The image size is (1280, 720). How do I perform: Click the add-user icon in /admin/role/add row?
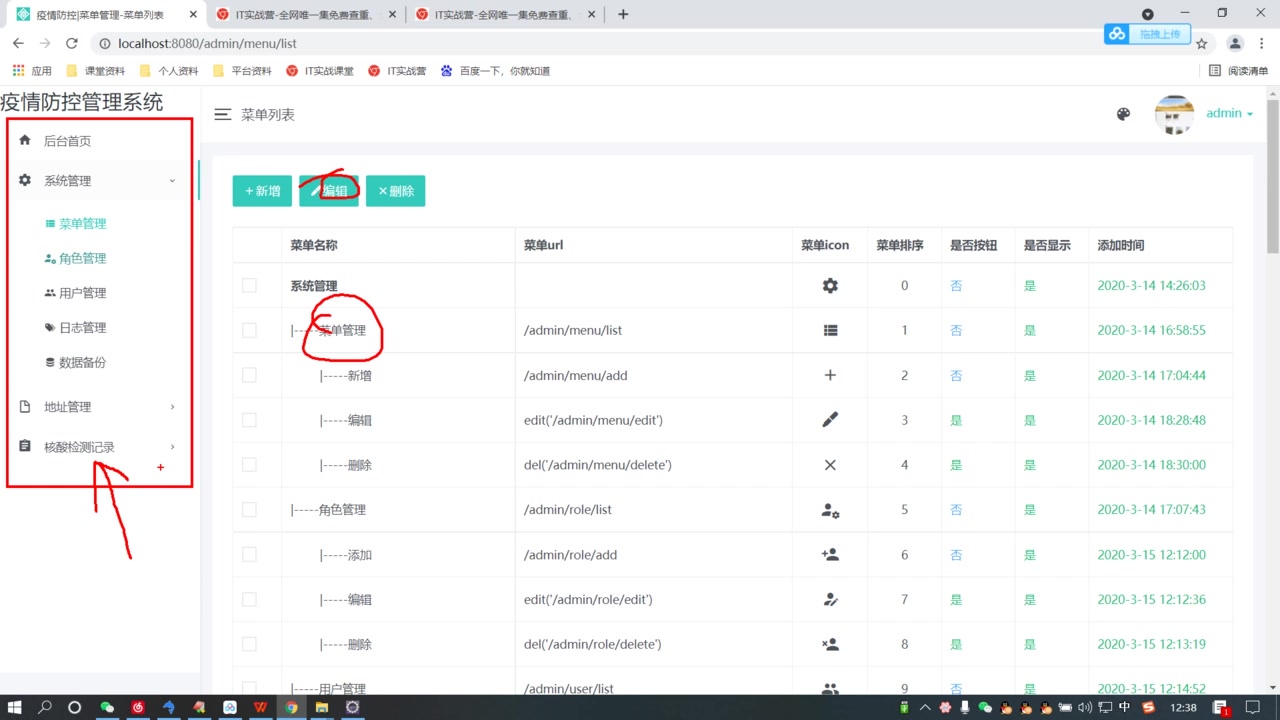pyautogui.click(x=830, y=554)
